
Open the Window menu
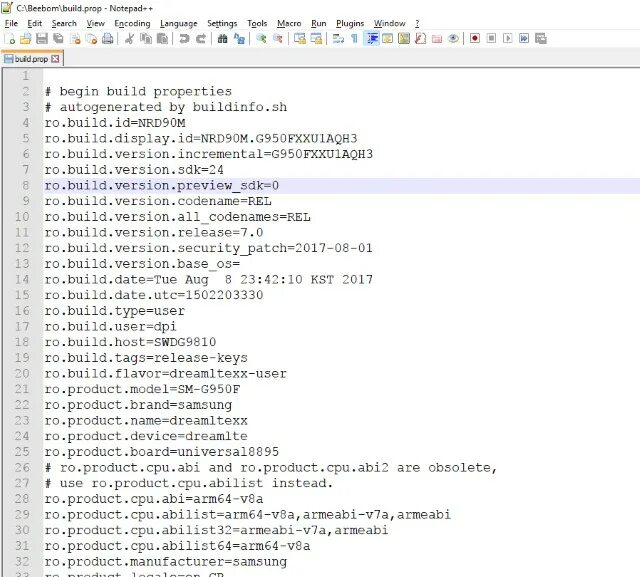click(389, 24)
